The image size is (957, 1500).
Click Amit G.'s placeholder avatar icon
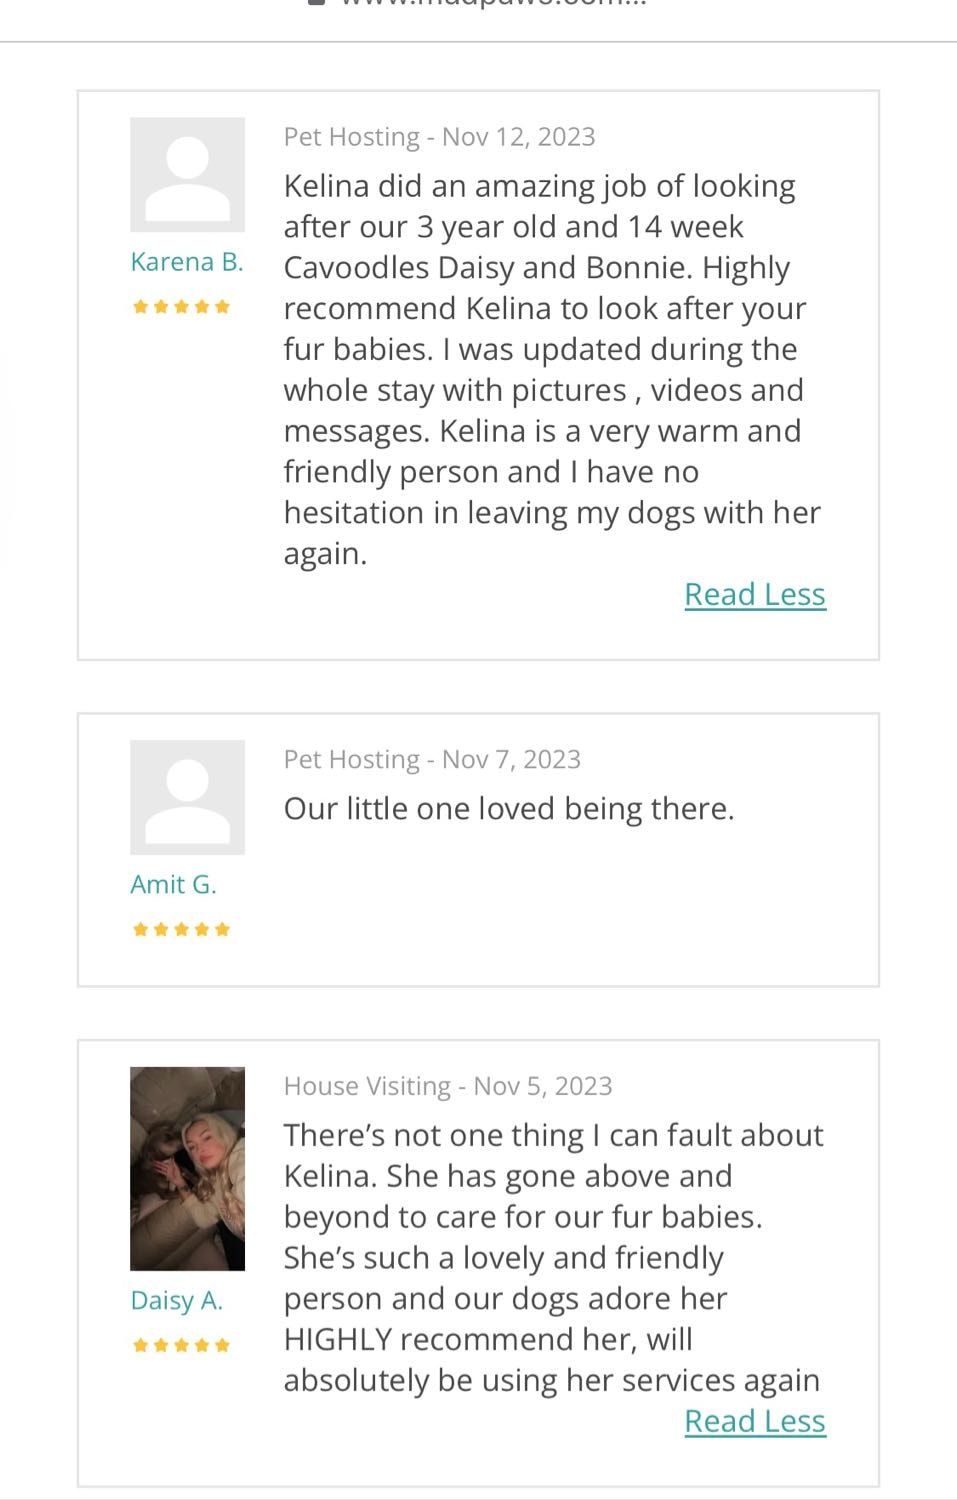[187, 797]
